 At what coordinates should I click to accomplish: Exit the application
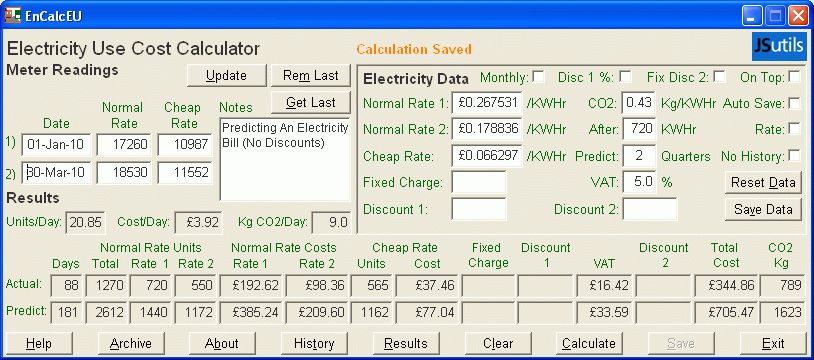click(774, 343)
